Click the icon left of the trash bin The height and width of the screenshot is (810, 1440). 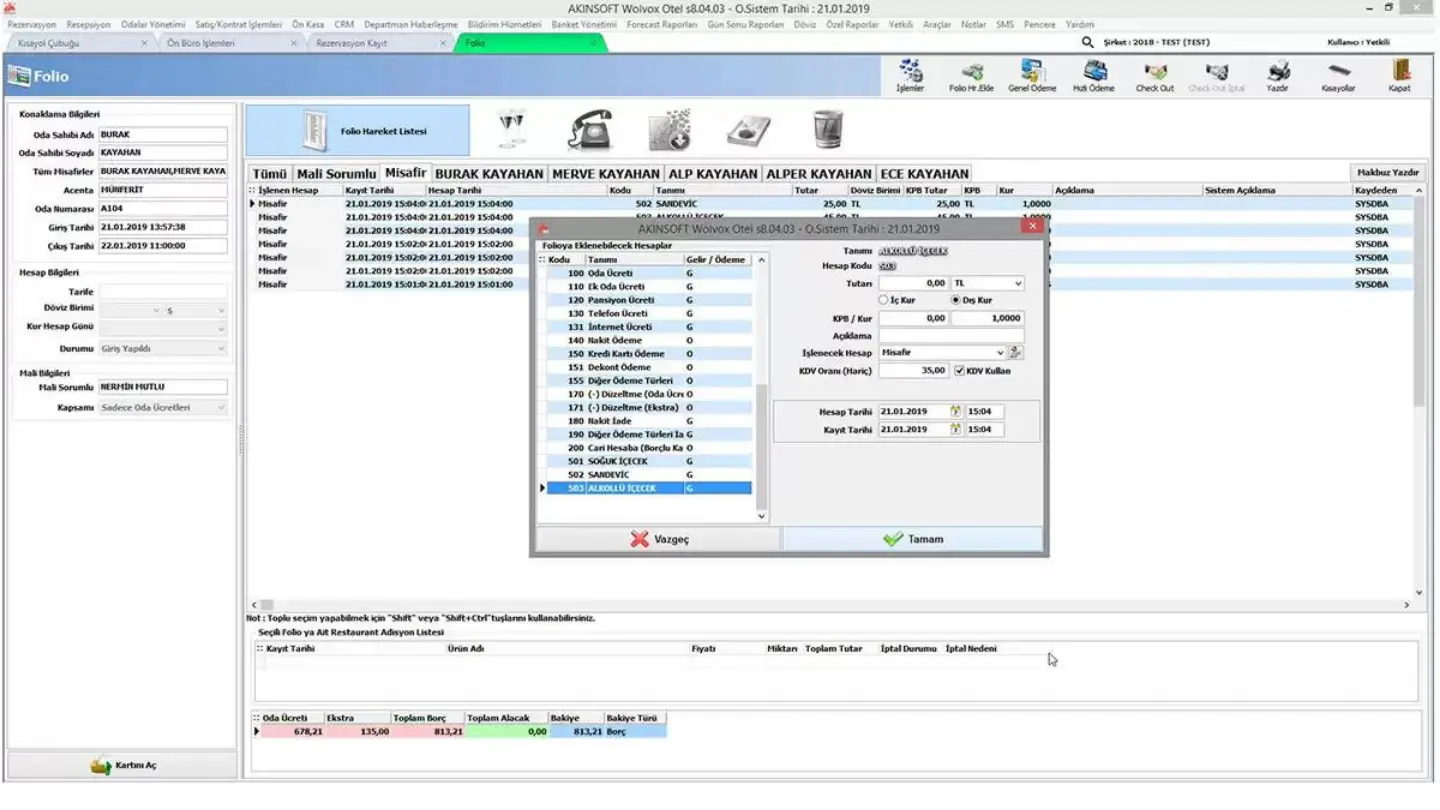click(748, 130)
